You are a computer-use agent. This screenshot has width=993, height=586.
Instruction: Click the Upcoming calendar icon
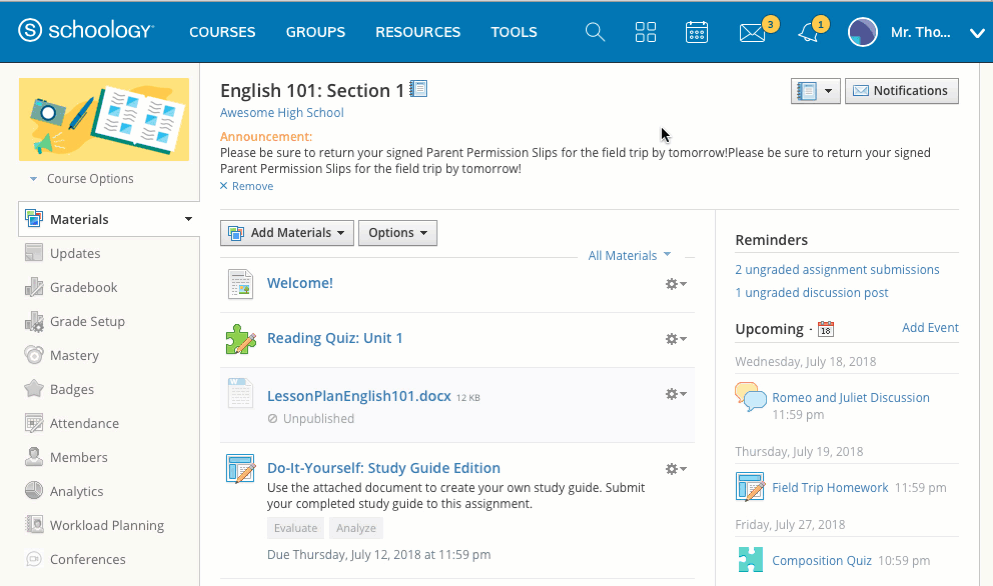pyautogui.click(x=825, y=329)
